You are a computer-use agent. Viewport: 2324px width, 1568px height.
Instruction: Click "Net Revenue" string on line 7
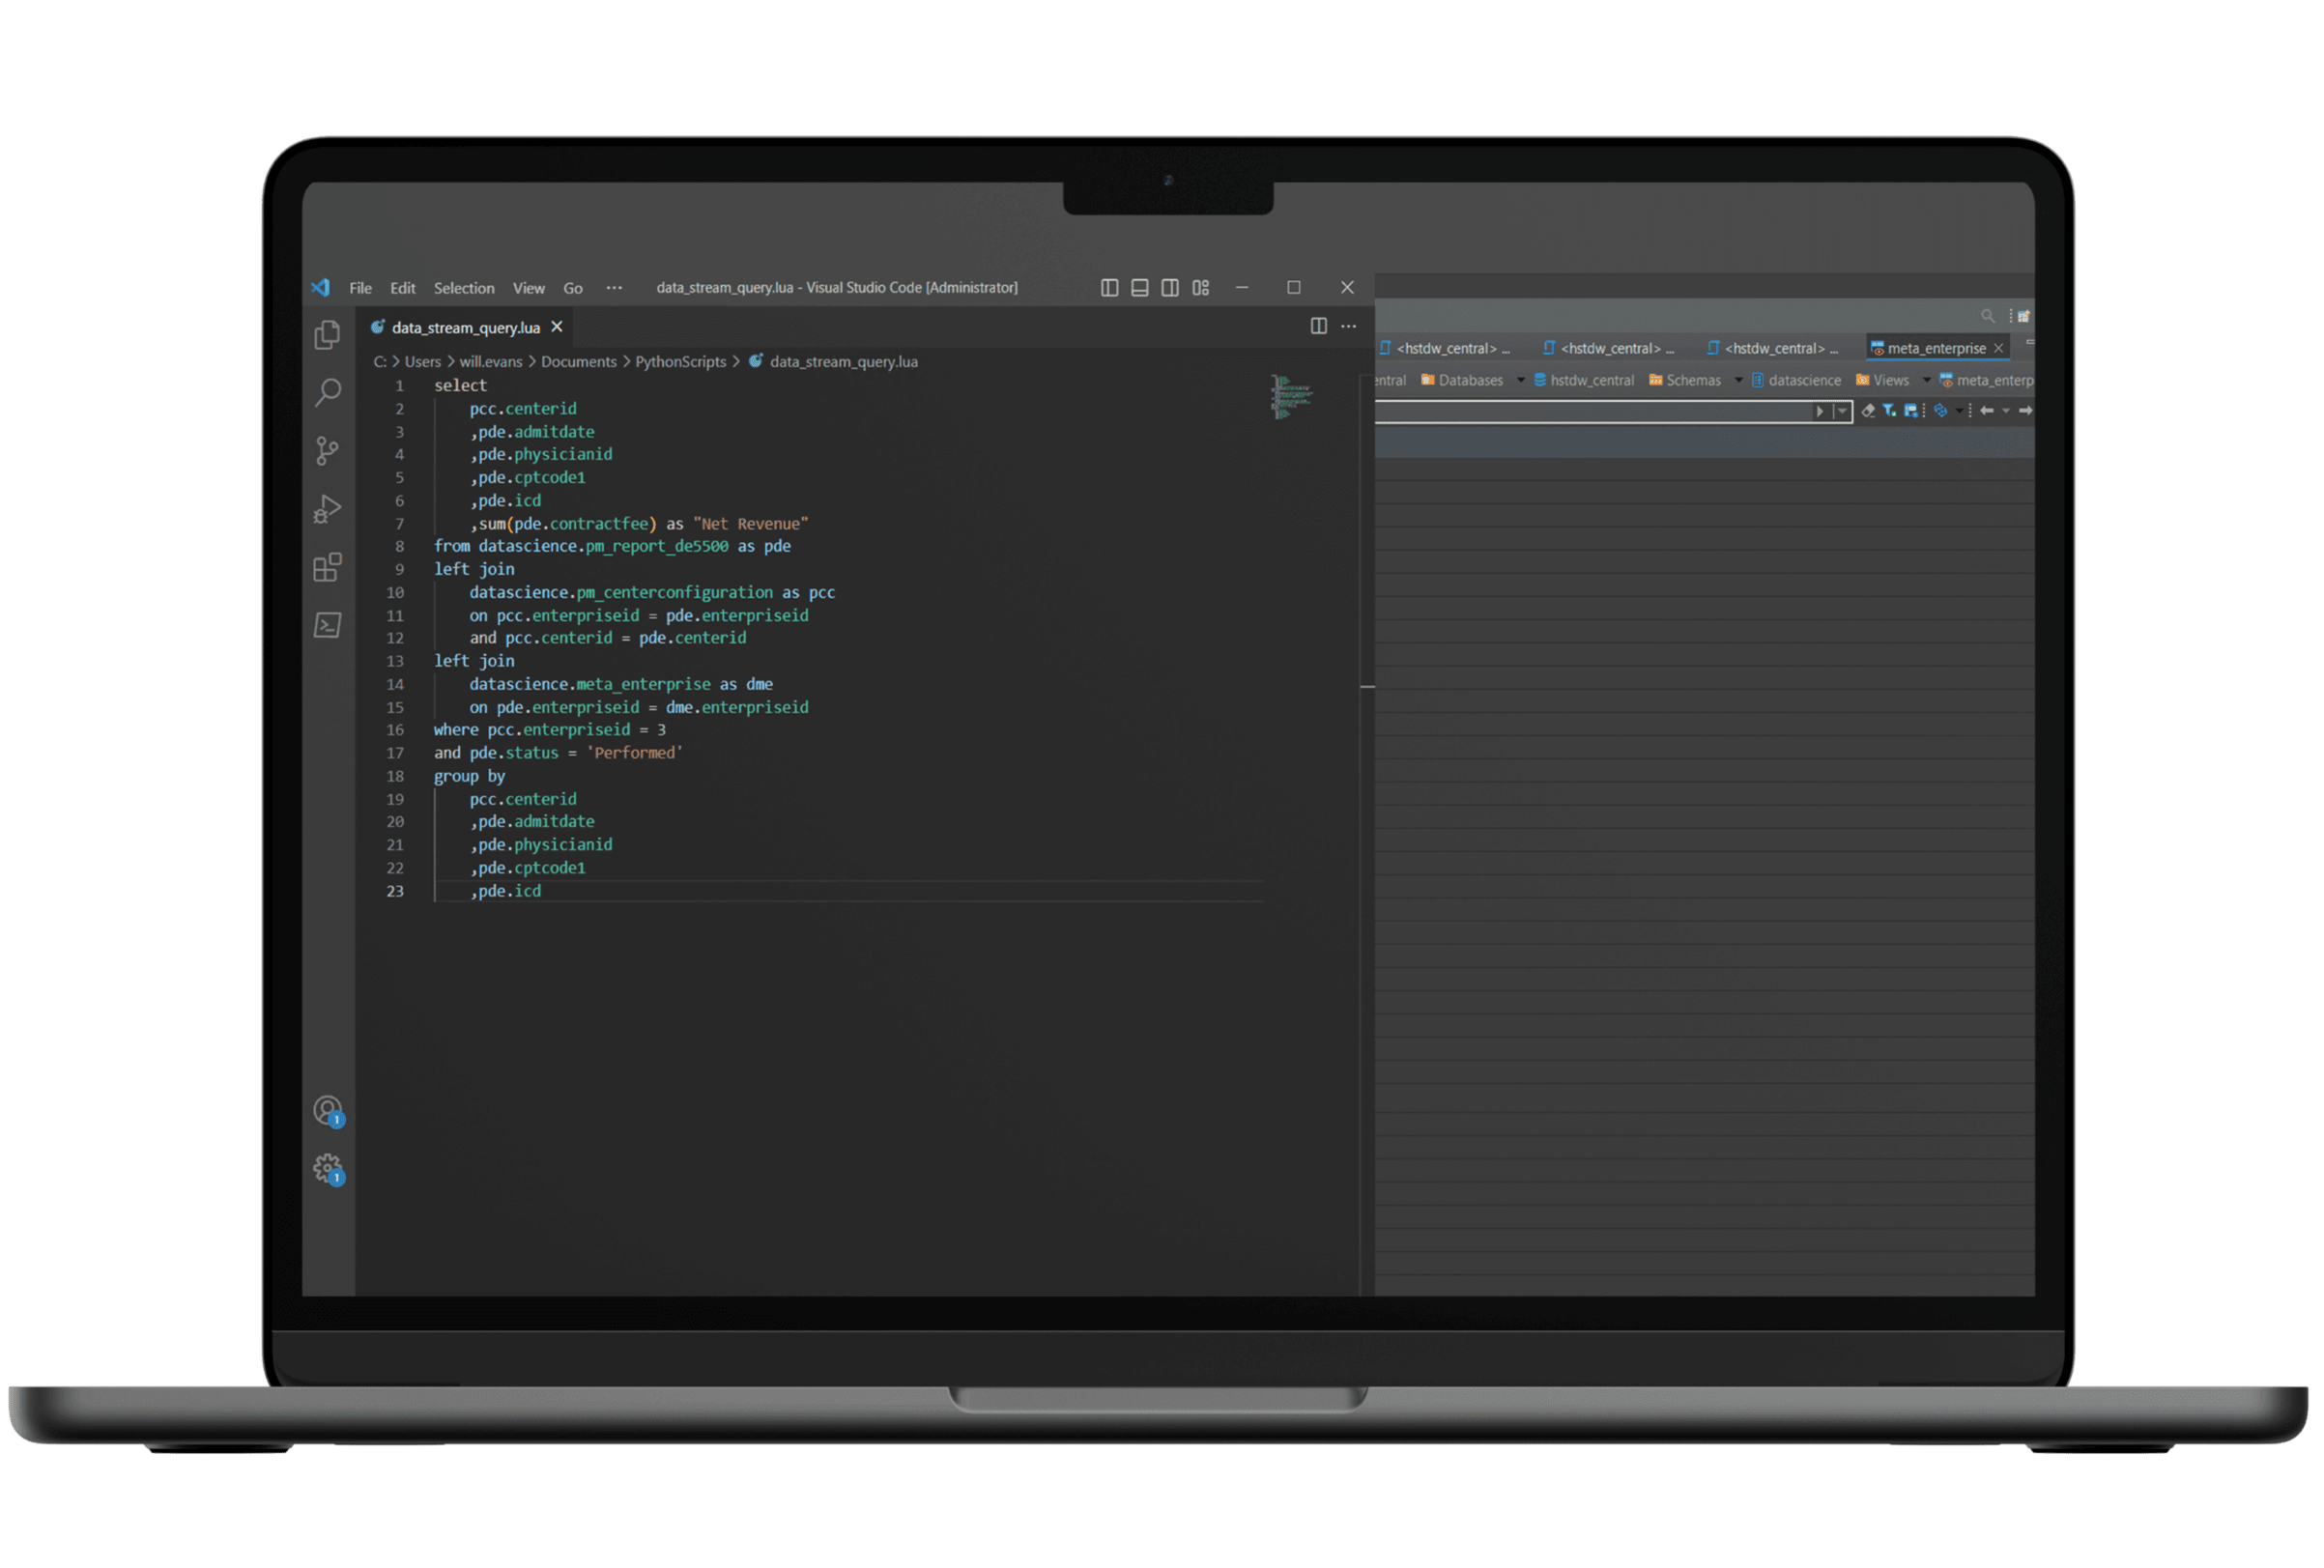(751, 524)
